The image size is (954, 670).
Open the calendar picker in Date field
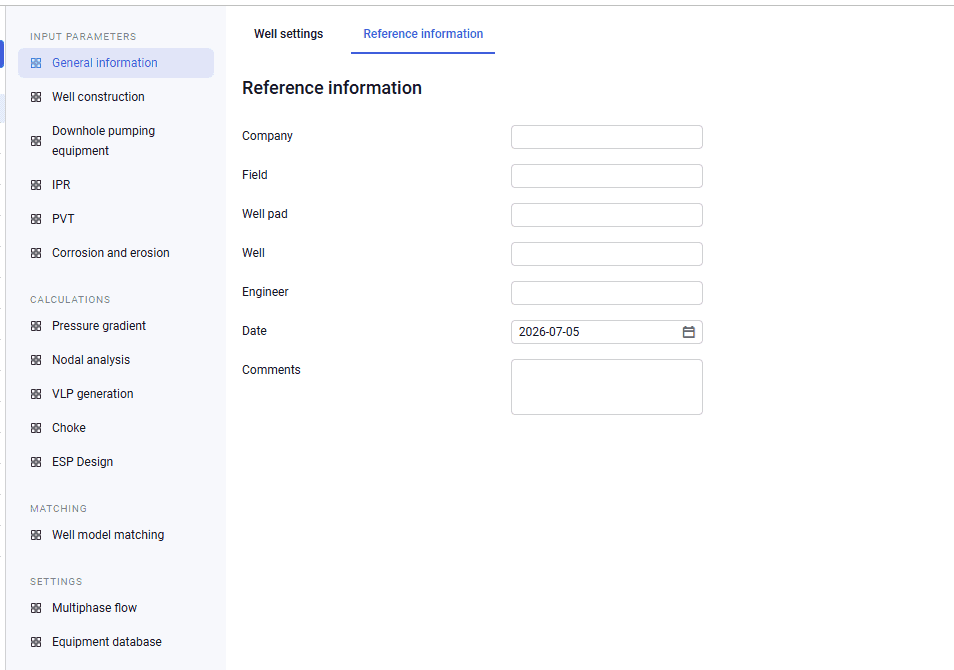tap(689, 332)
